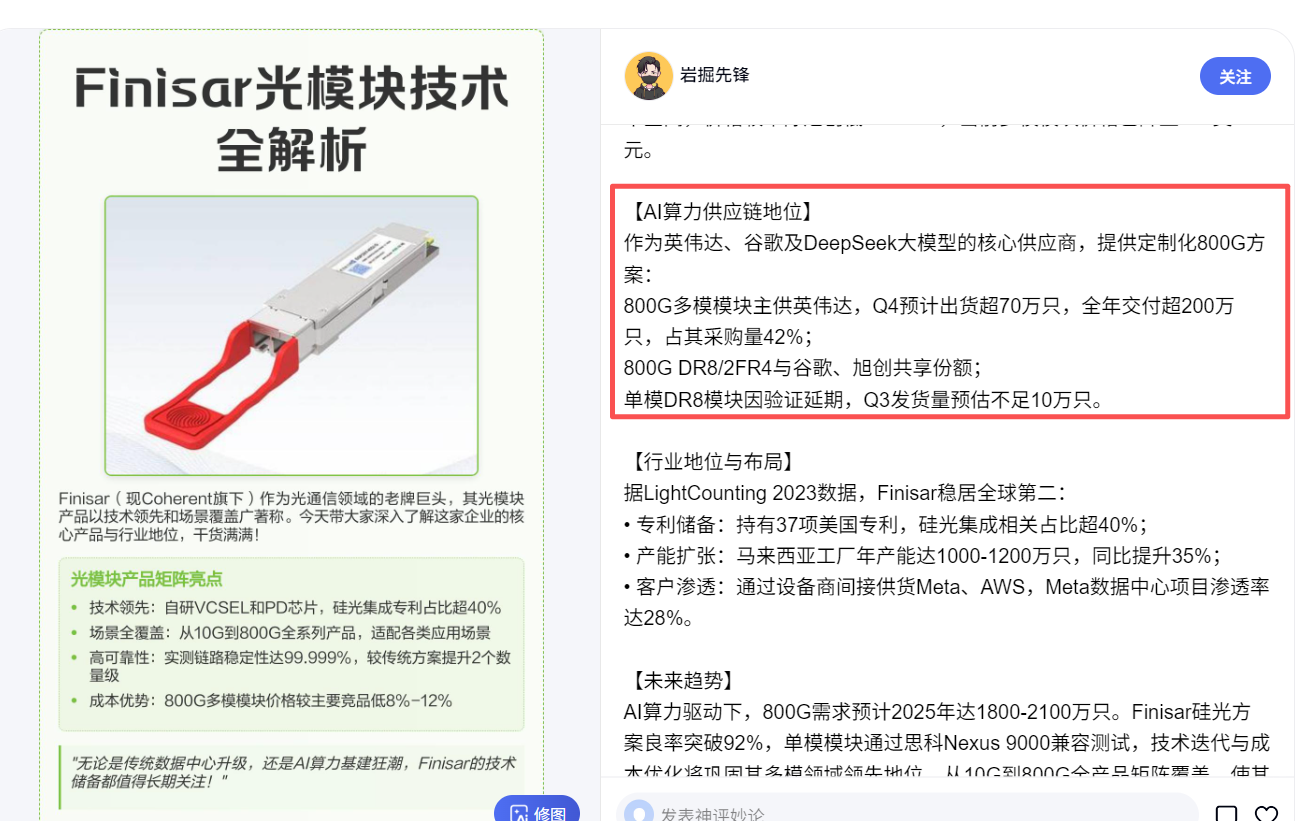Click the optical module product photo

[291, 335]
